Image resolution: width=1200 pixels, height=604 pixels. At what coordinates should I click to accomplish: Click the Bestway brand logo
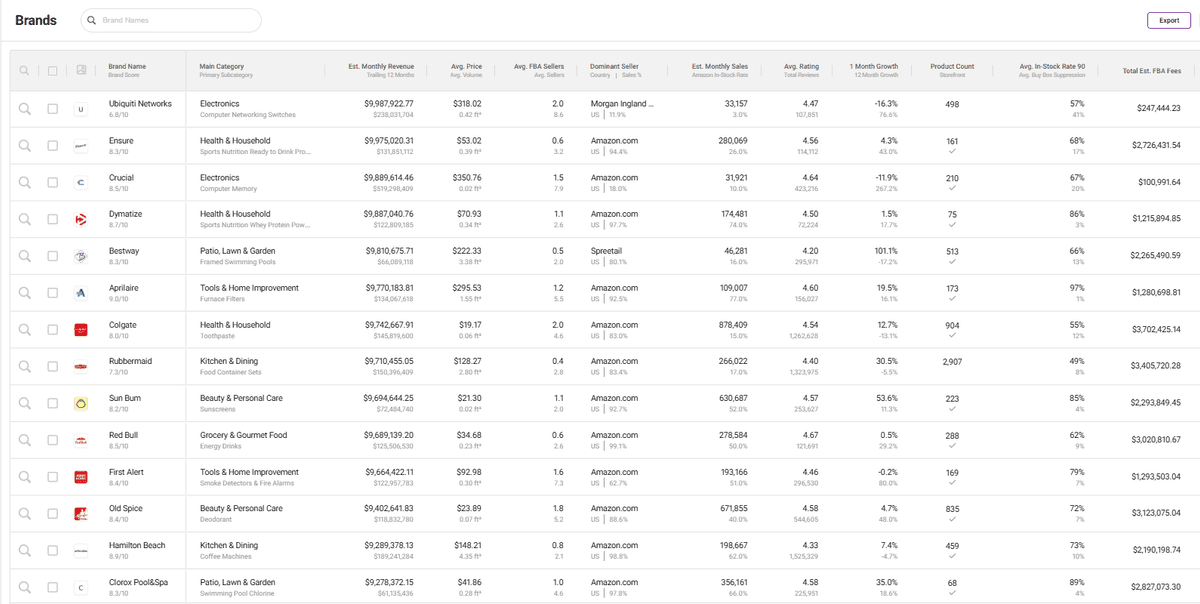click(81, 256)
